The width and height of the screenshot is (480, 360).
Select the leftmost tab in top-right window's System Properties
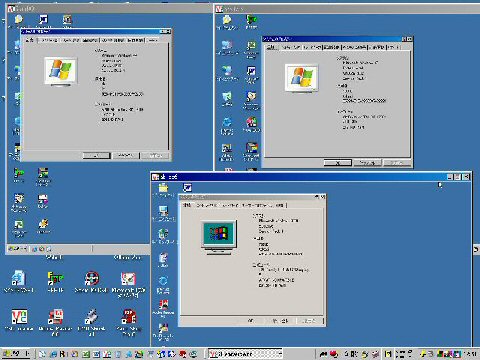pos(271,47)
